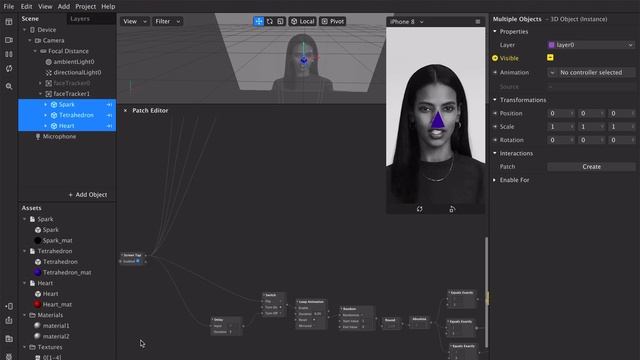This screenshot has height=360, width=640.
Task: Click the send-to-device icon in left sidebar
Action: click(x=9, y=306)
